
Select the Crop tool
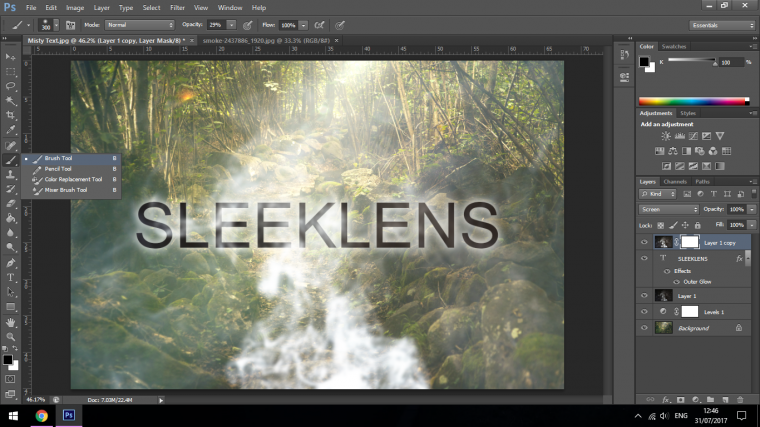[10, 115]
